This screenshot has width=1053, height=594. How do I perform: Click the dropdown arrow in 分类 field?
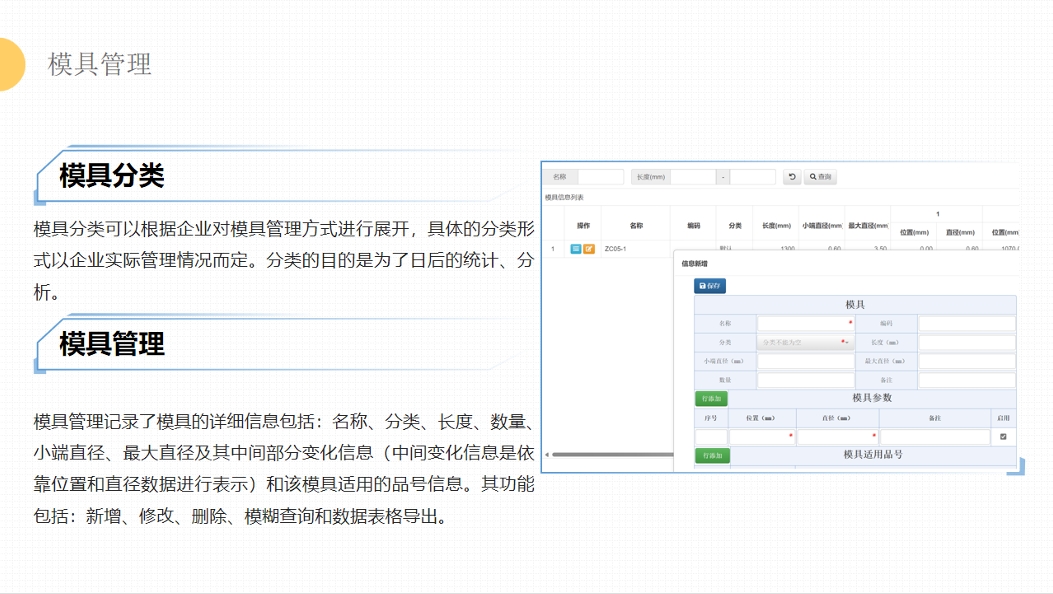pyautogui.click(x=847, y=342)
